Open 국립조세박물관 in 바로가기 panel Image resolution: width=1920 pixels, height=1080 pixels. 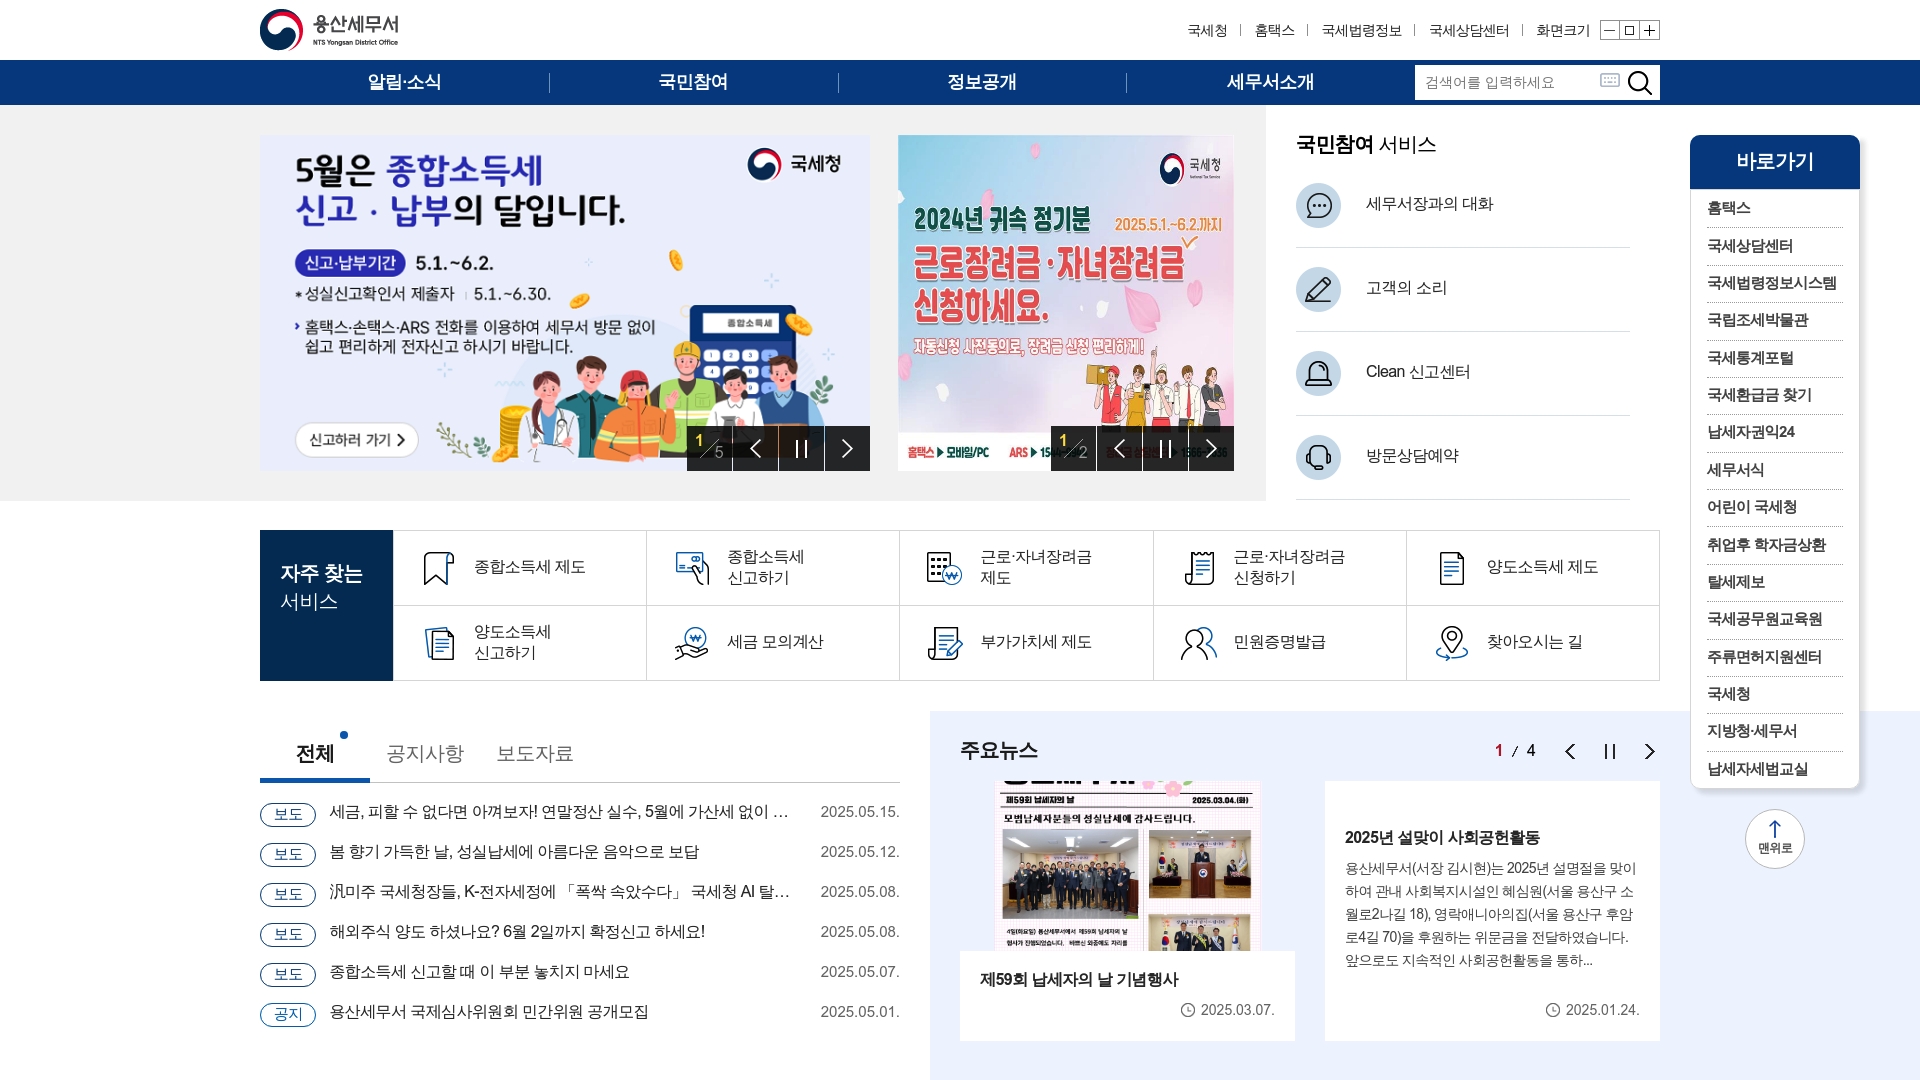coord(1757,321)
